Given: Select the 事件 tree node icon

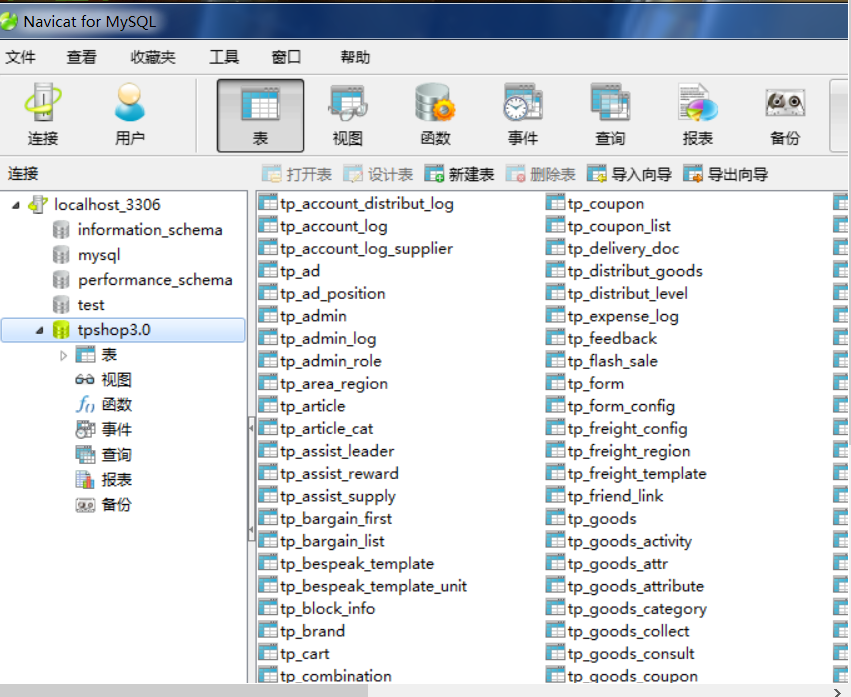Looking at the screenshot, I should [85, 430].
